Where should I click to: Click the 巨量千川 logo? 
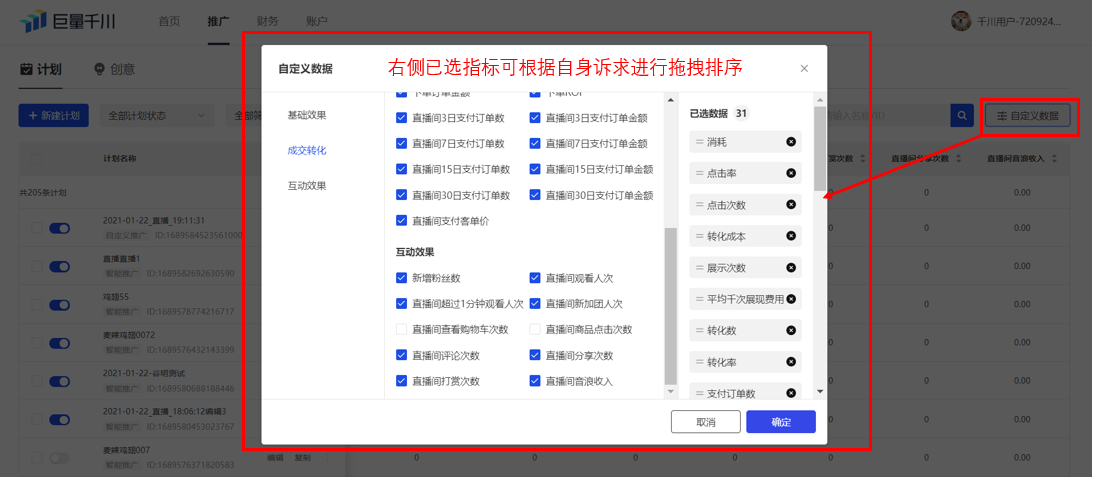pos(67,22)
